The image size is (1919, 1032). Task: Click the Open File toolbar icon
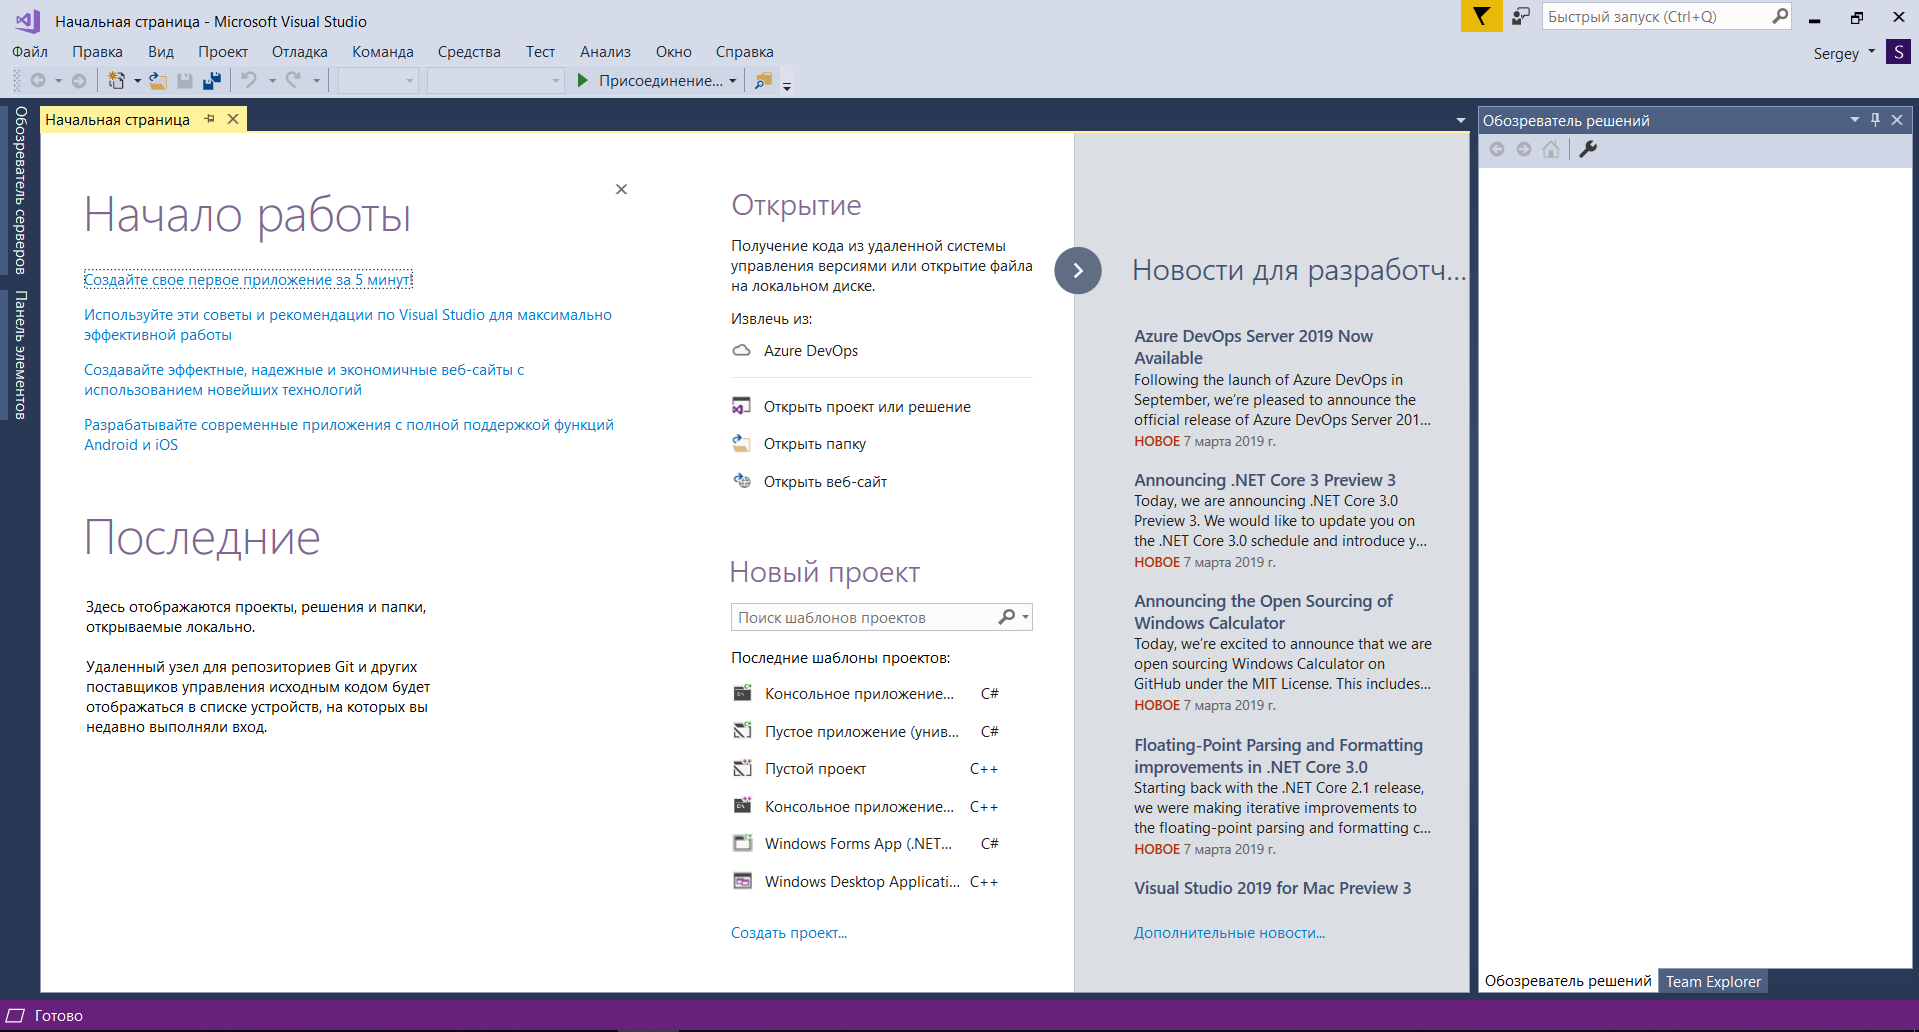click(158, 80)
